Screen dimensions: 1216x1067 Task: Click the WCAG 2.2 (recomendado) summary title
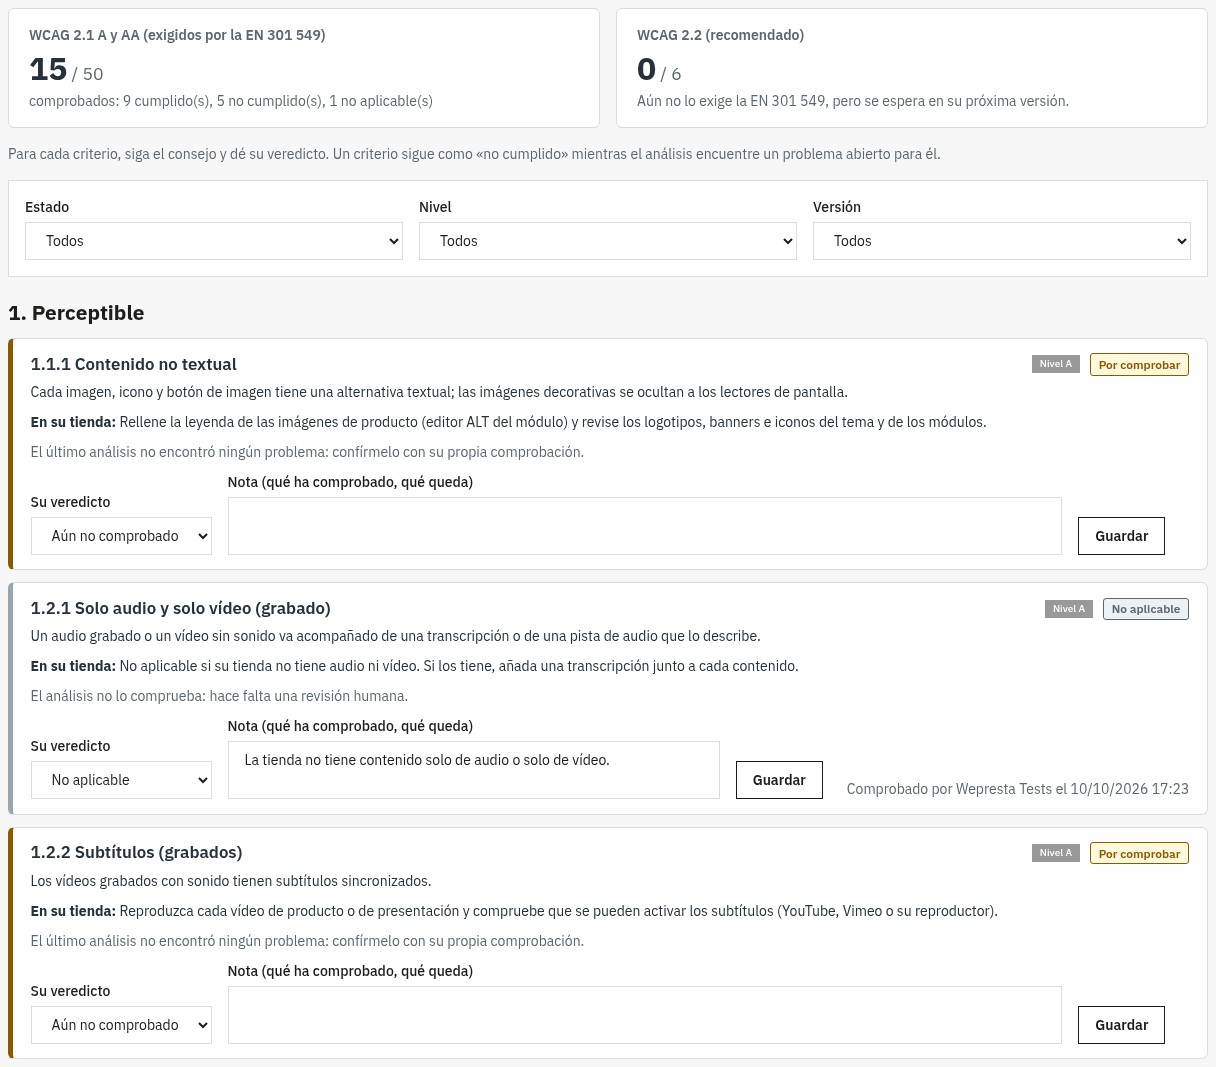[x=720, y=35]
